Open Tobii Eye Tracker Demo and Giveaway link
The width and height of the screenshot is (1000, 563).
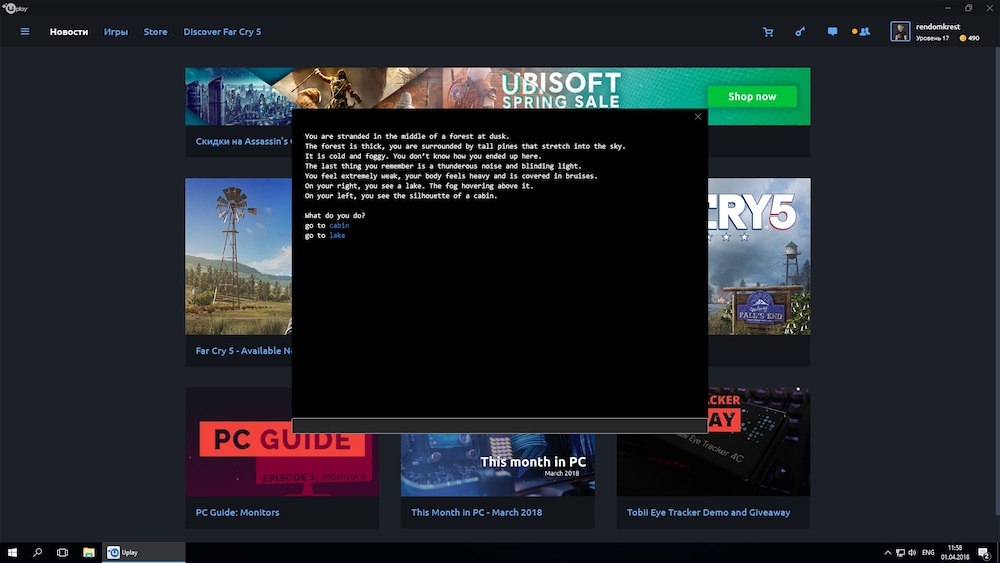pyautogui.click(x=709, y=512)
